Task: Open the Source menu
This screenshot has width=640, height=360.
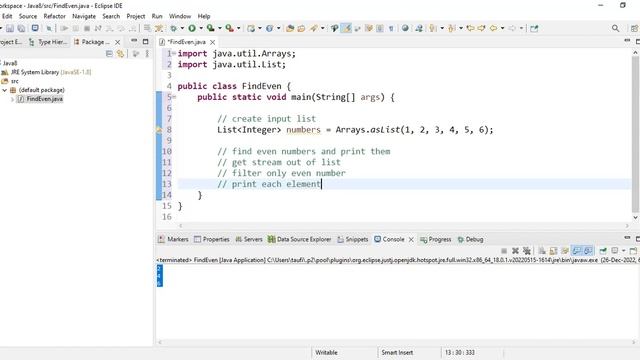Action: point(28,16)
